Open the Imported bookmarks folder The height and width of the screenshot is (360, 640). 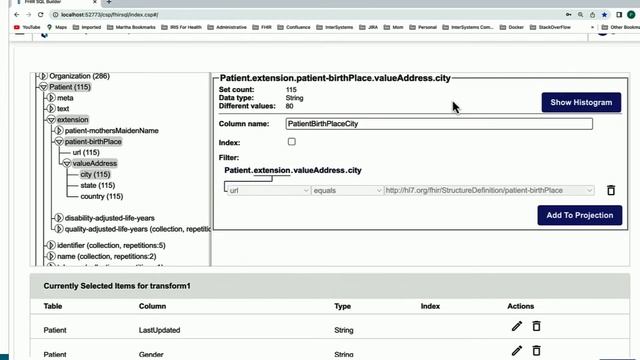(87, 27)
